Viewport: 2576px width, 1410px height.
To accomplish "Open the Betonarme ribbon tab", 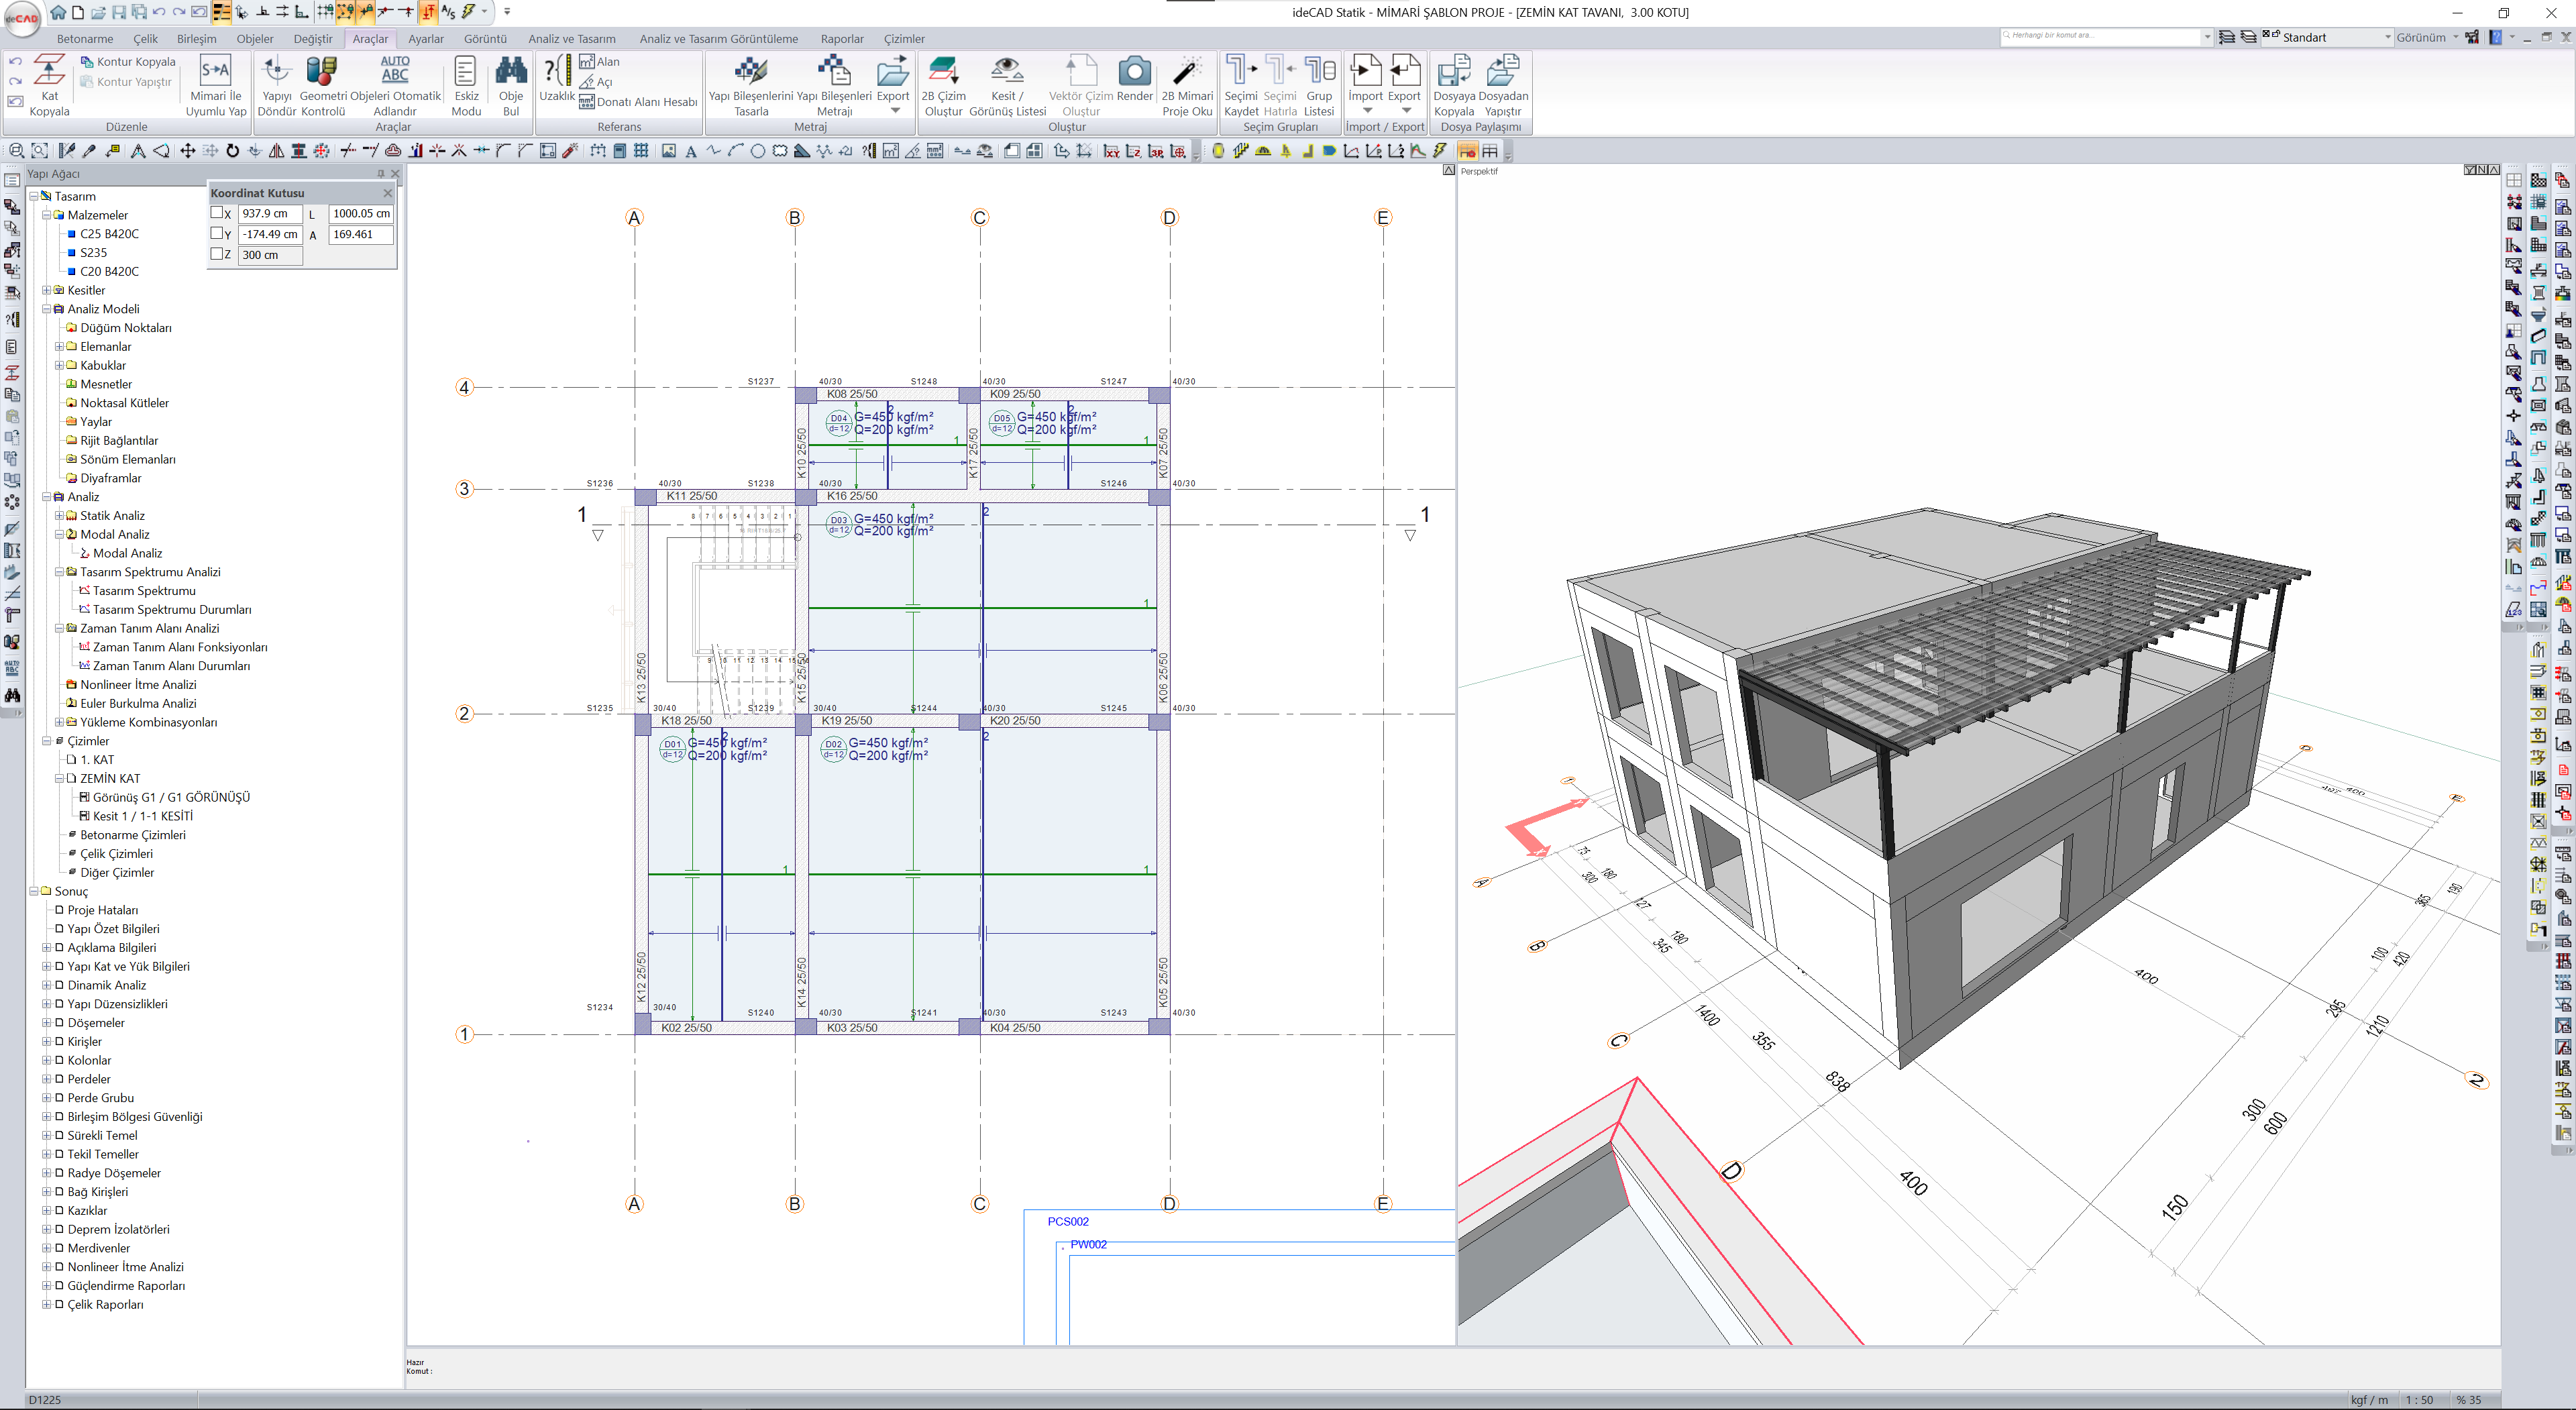I will pos(85,39).
